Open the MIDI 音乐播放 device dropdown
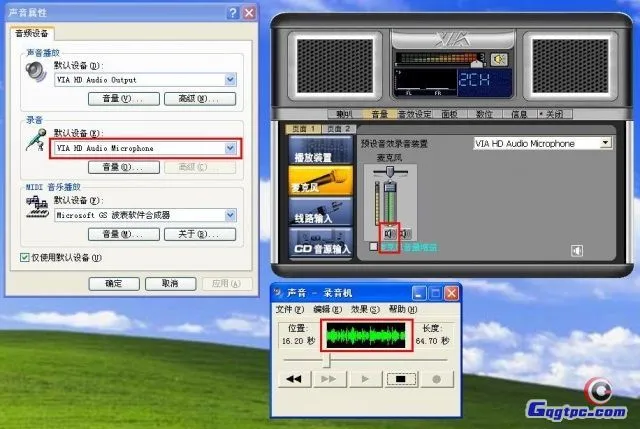The image size is (640, 429). 231,215
